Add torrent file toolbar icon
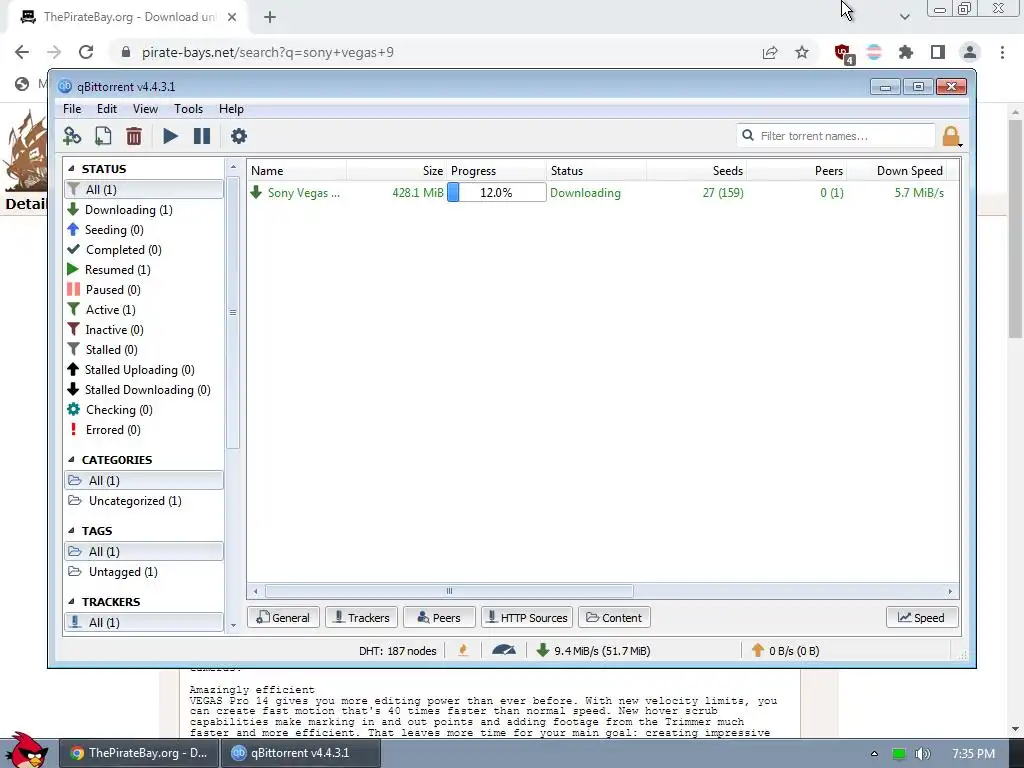Image resolution: width=1024 pixels, height=768 pixels. pos(103,136)
